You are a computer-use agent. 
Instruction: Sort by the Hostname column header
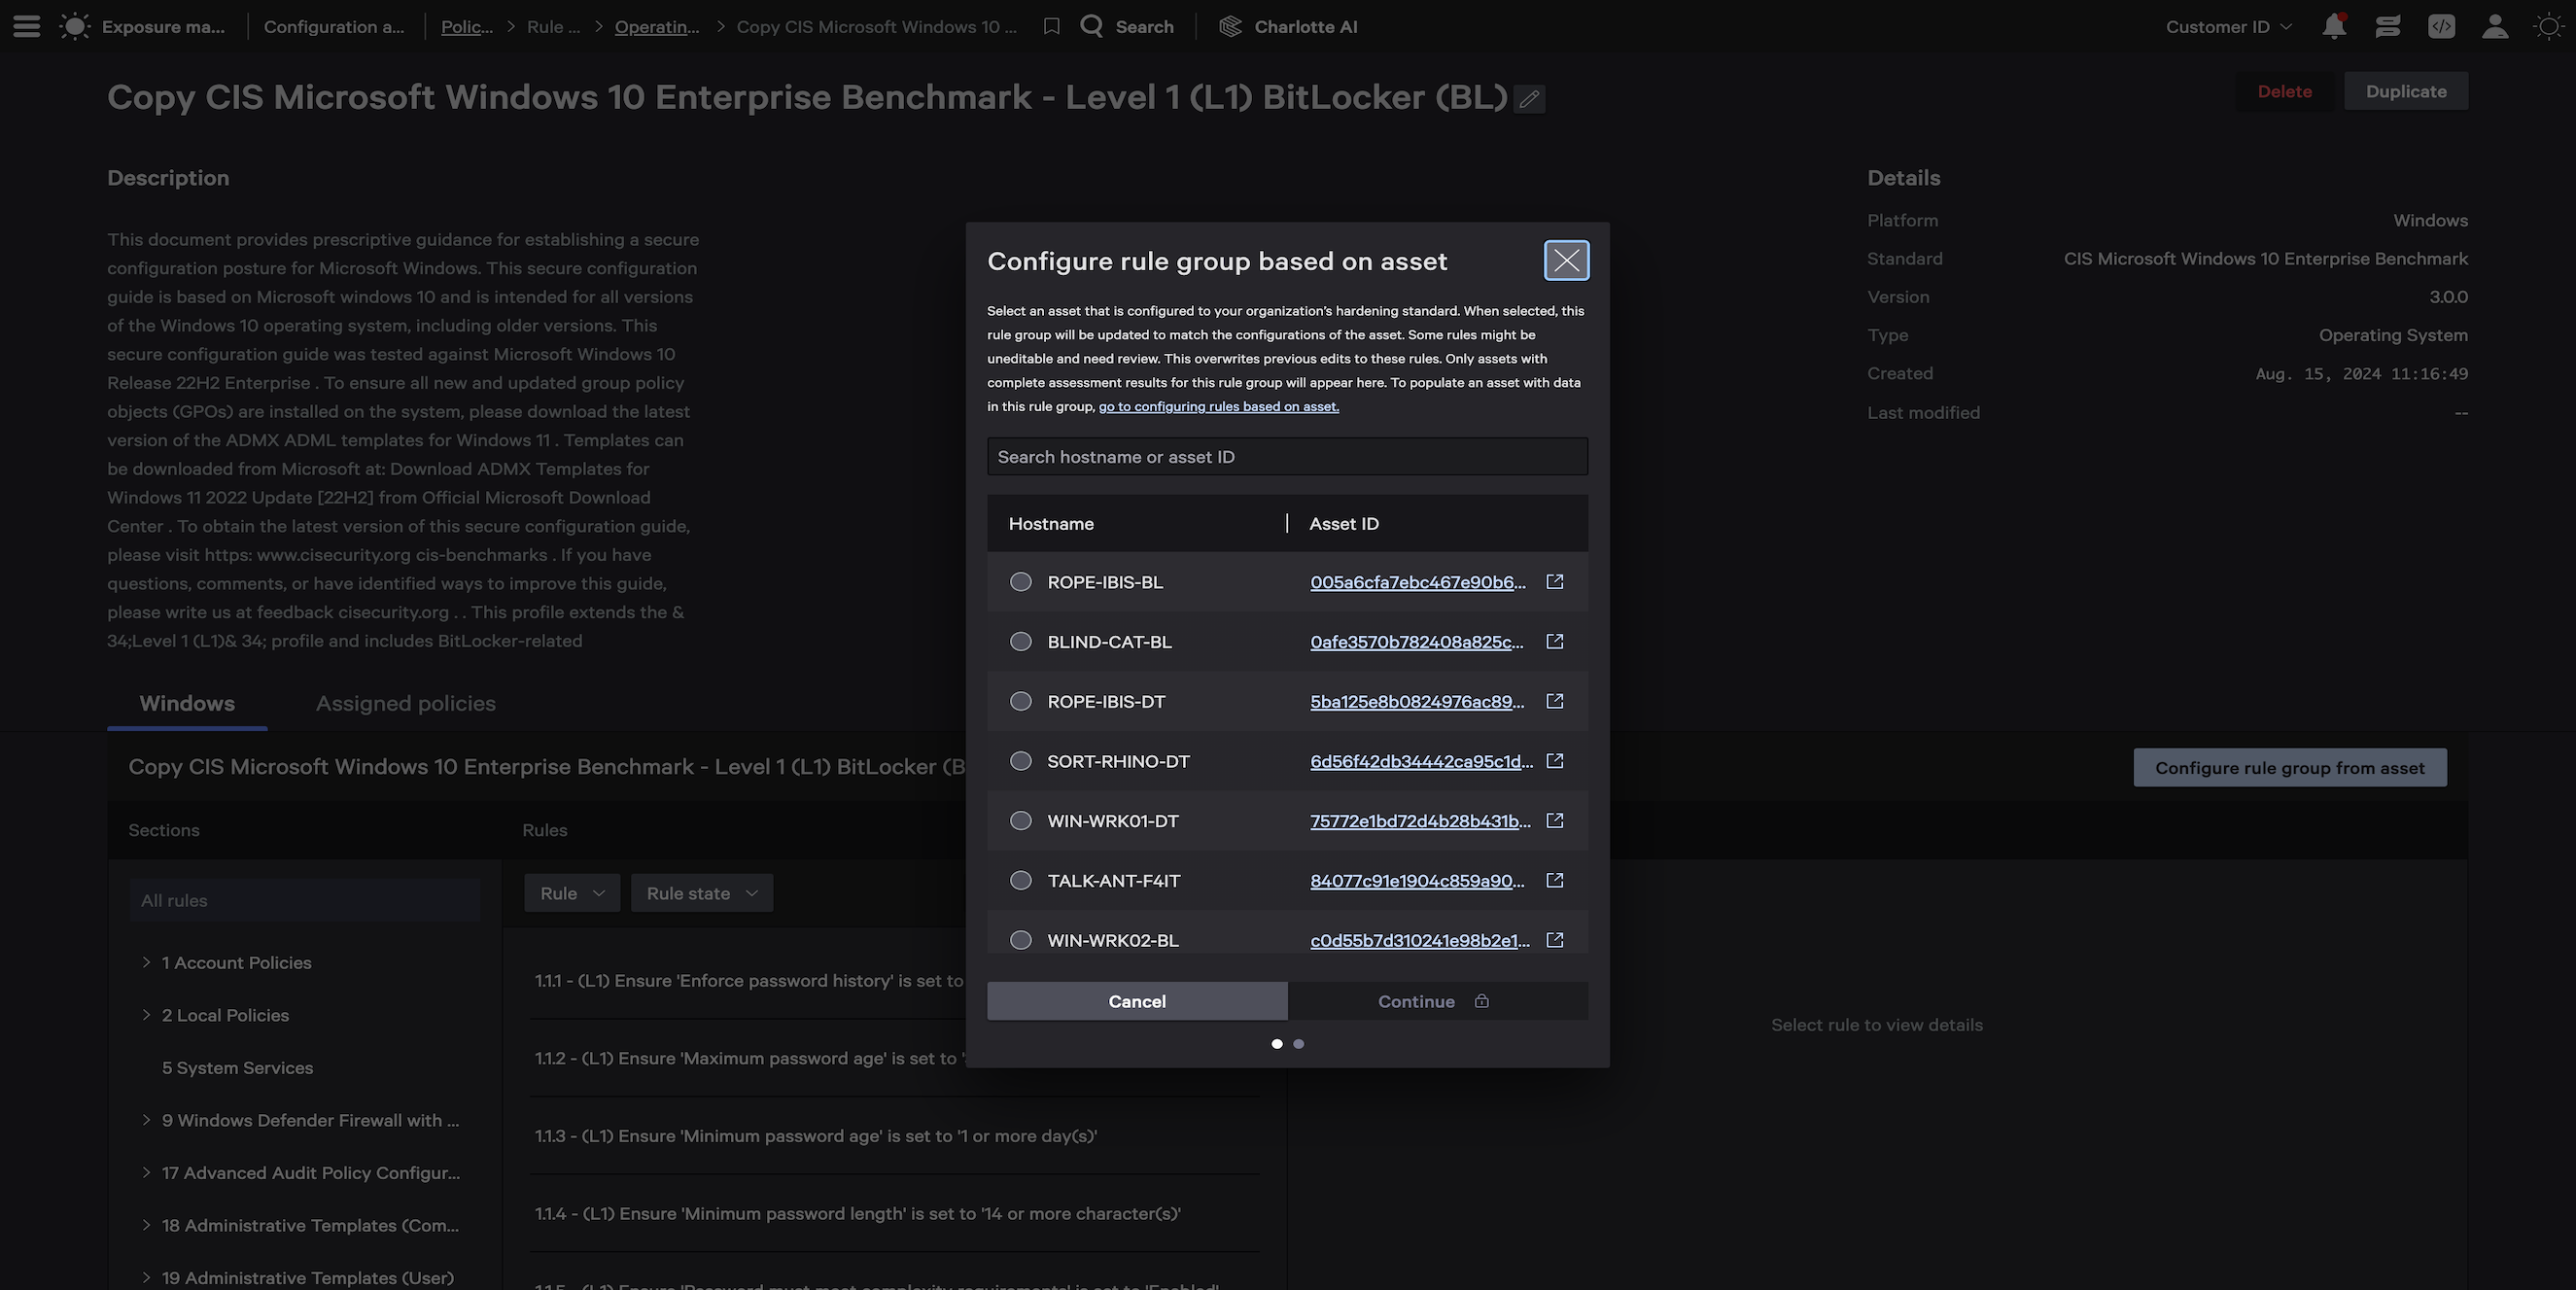[x=1051, y=524]
